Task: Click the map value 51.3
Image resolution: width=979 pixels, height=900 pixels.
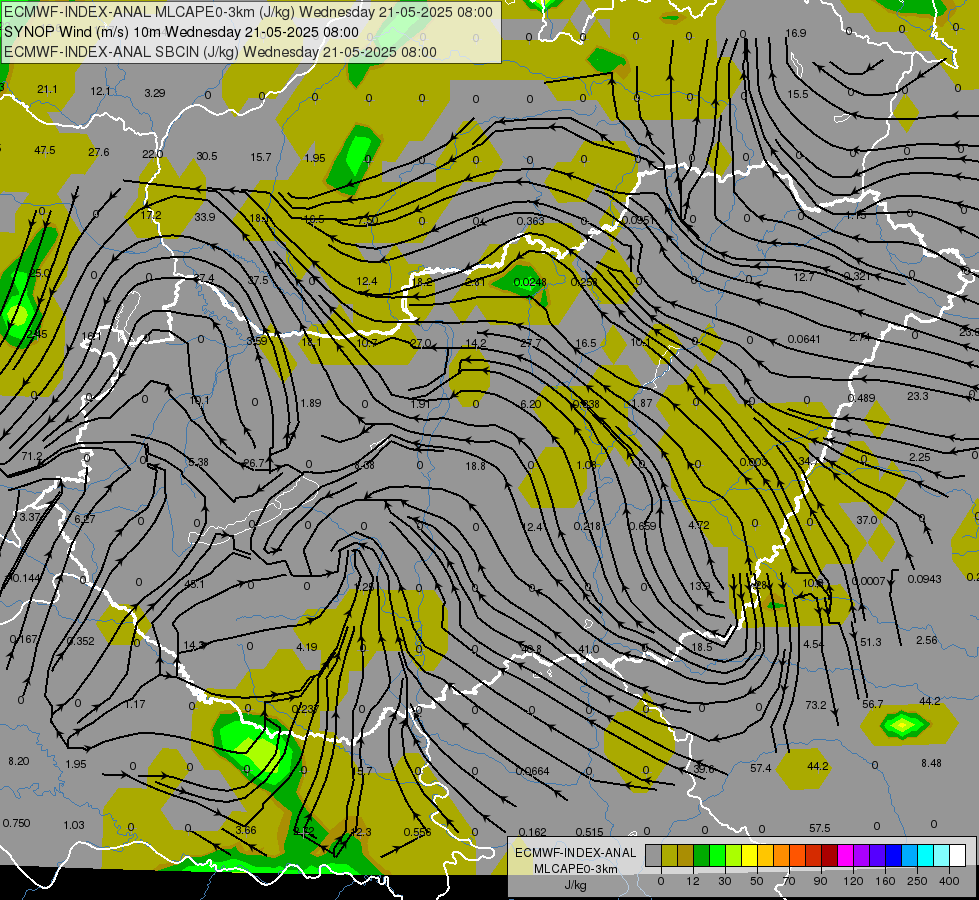Action: (871, 642)
